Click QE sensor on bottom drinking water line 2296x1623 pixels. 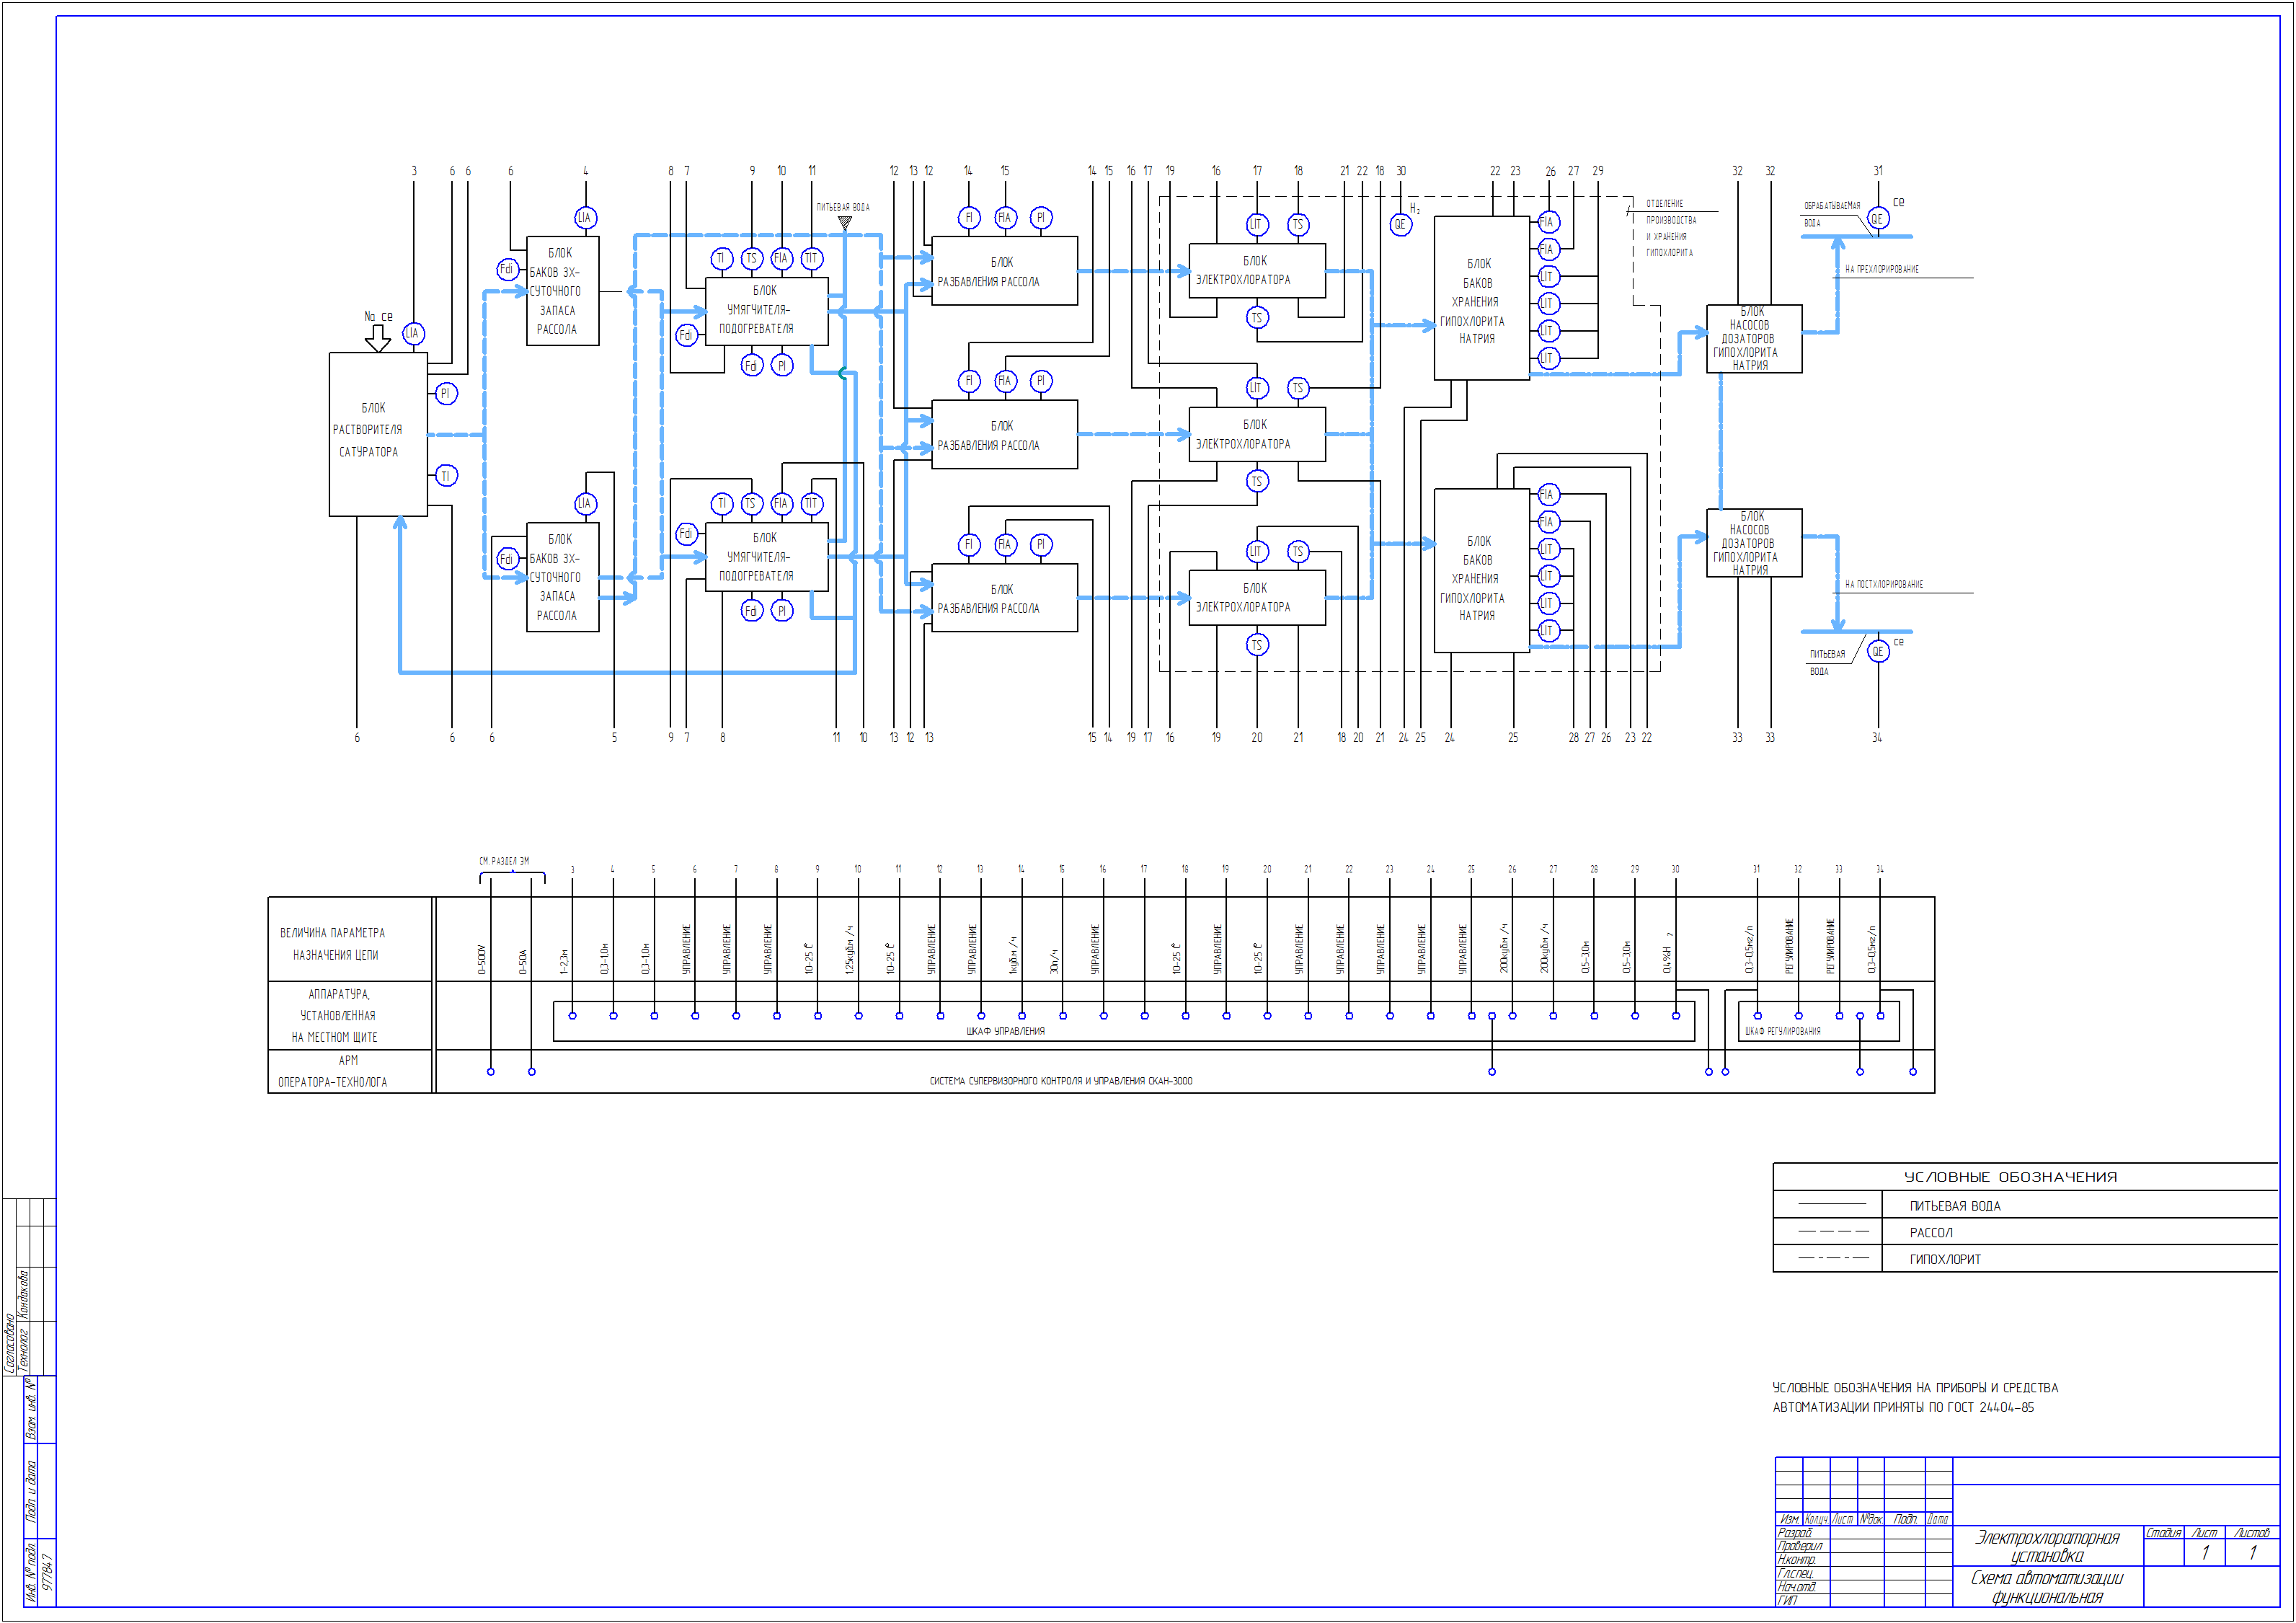pyautogui.click(x=1877, y=651)
